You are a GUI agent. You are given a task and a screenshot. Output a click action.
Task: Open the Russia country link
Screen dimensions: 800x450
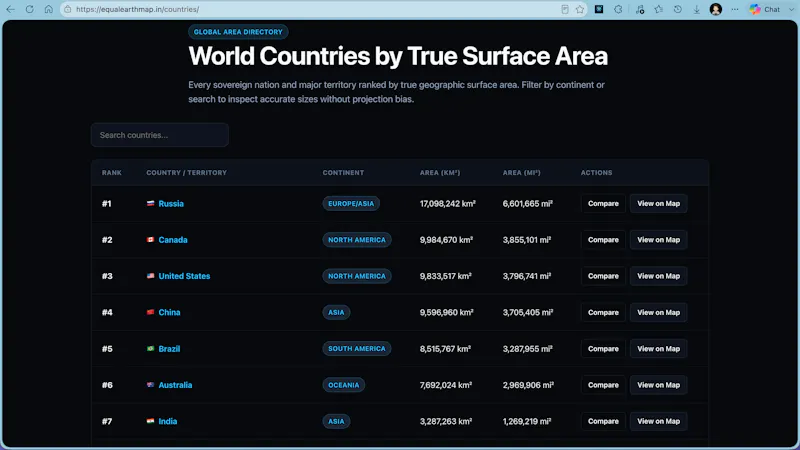[x=171, y=204]
